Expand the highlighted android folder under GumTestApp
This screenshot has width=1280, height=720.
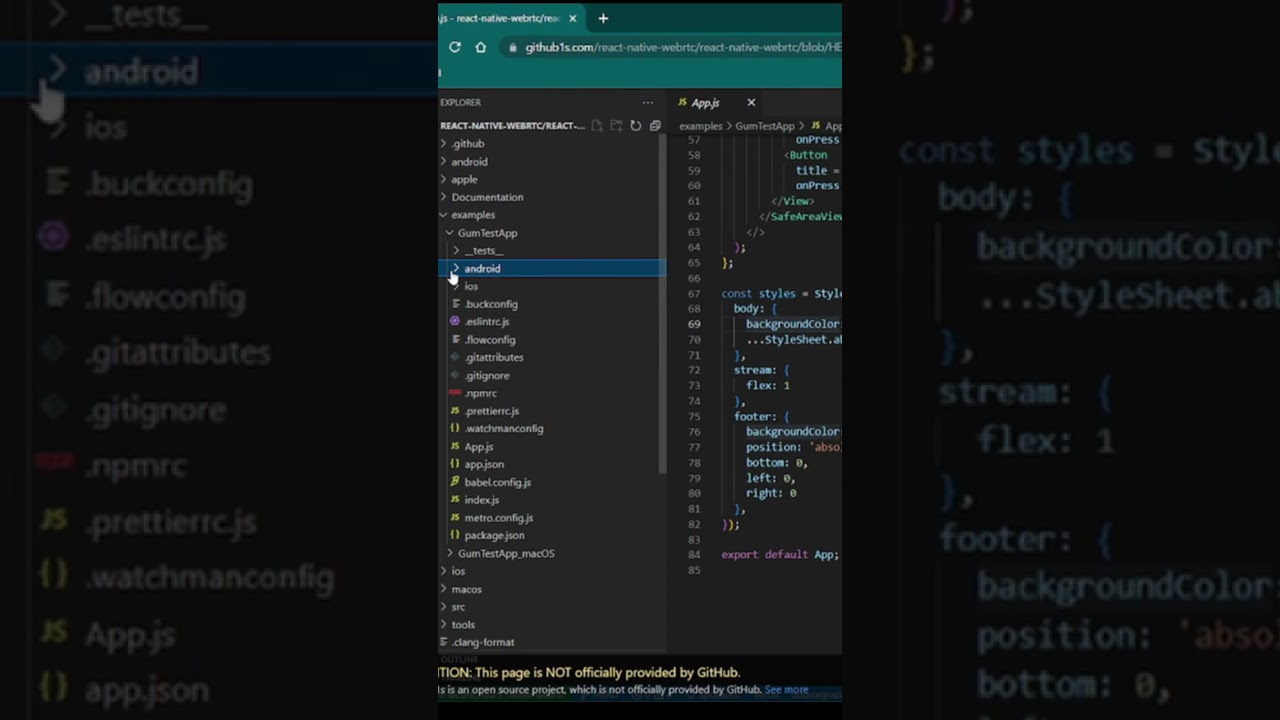[552, 268]
